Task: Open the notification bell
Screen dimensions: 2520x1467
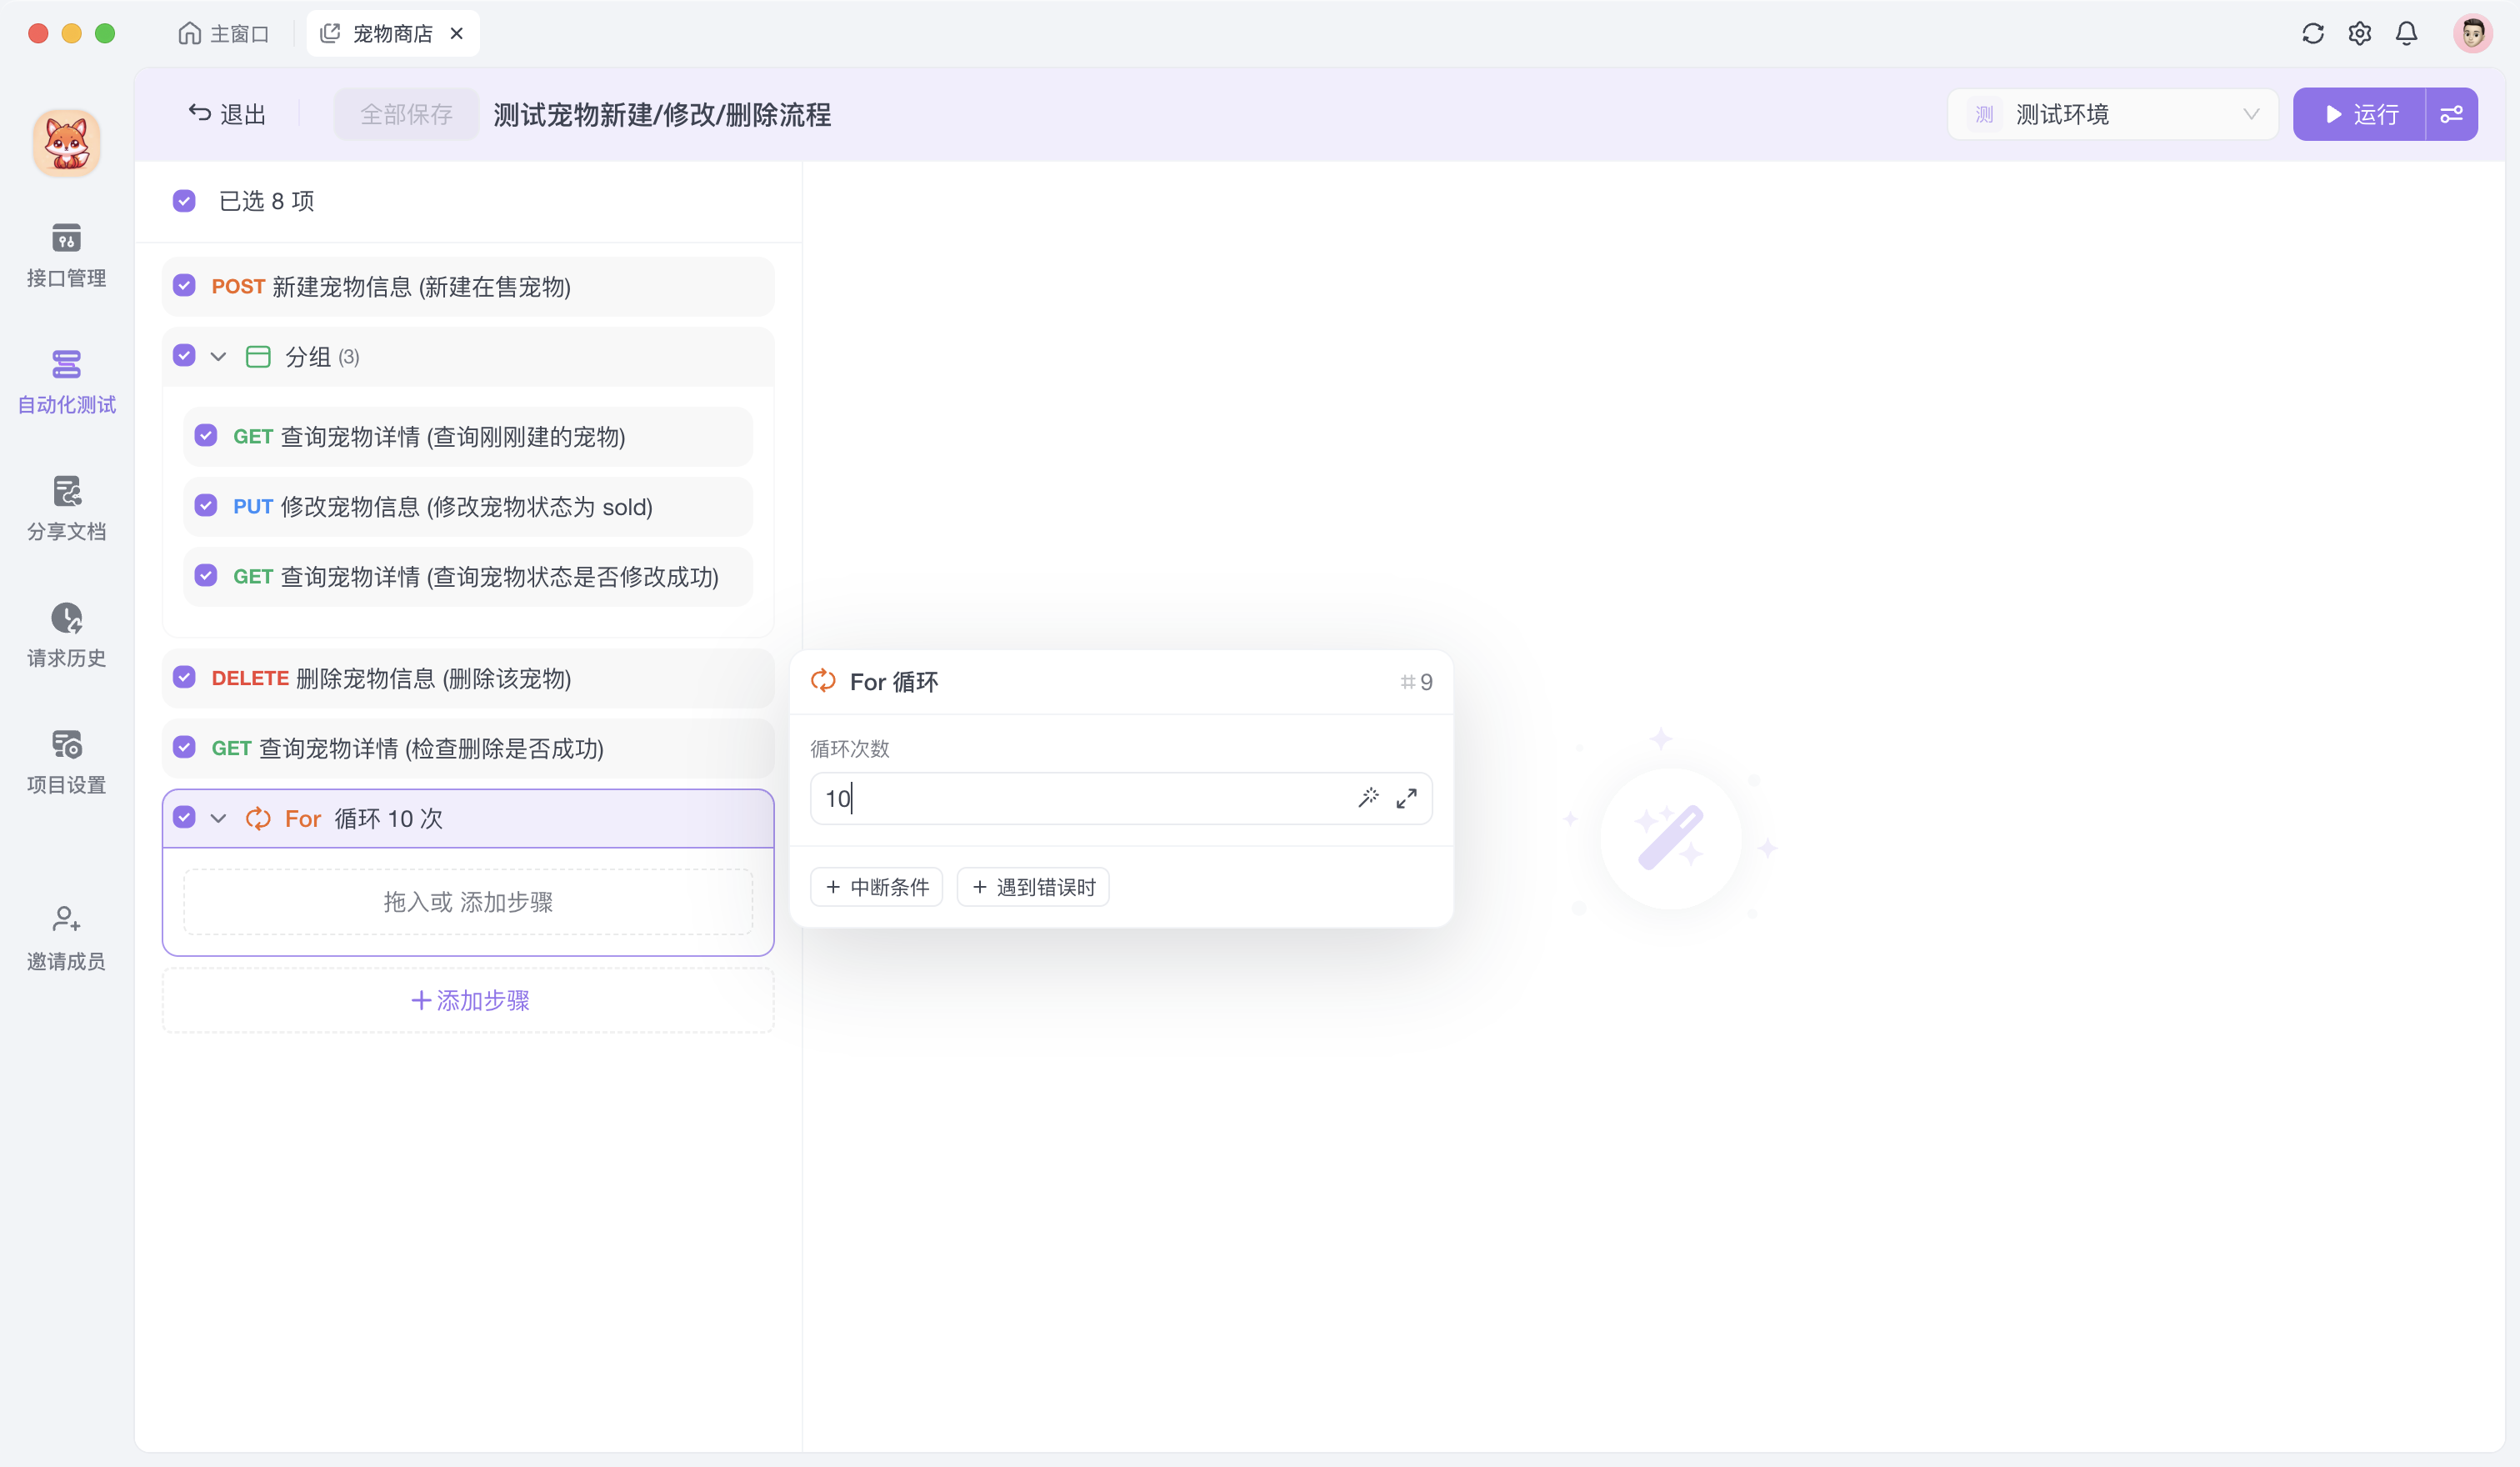Action: (2406, 33)
